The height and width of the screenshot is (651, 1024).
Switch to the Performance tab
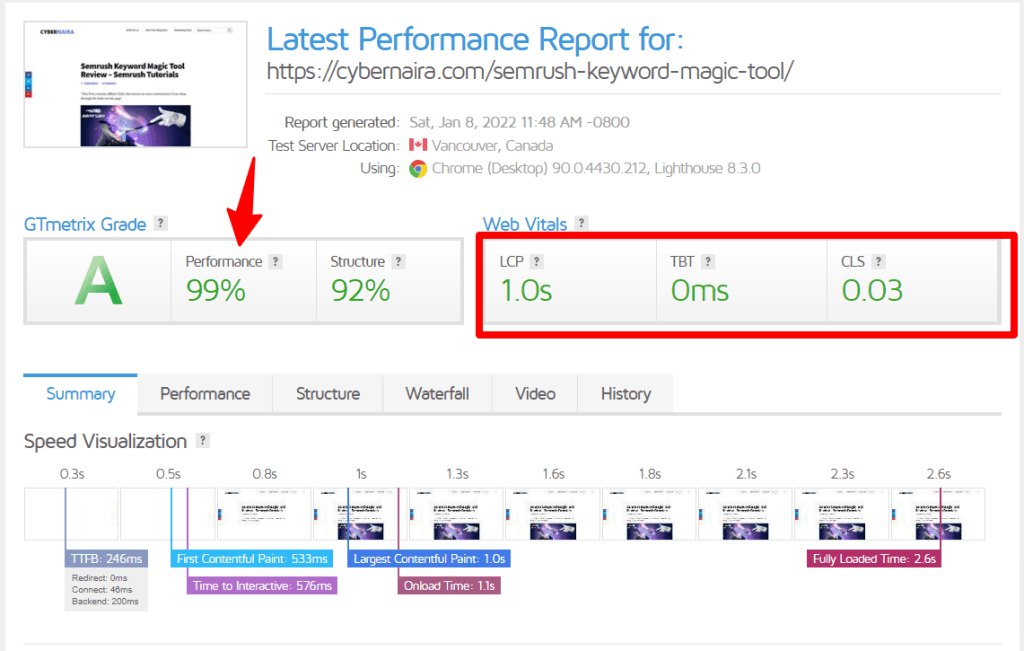pos(205,394)
